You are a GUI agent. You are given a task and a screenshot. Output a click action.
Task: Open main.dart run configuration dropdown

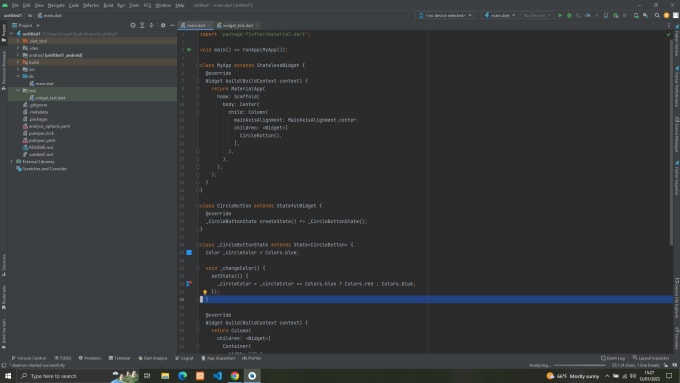coord(499,15)
